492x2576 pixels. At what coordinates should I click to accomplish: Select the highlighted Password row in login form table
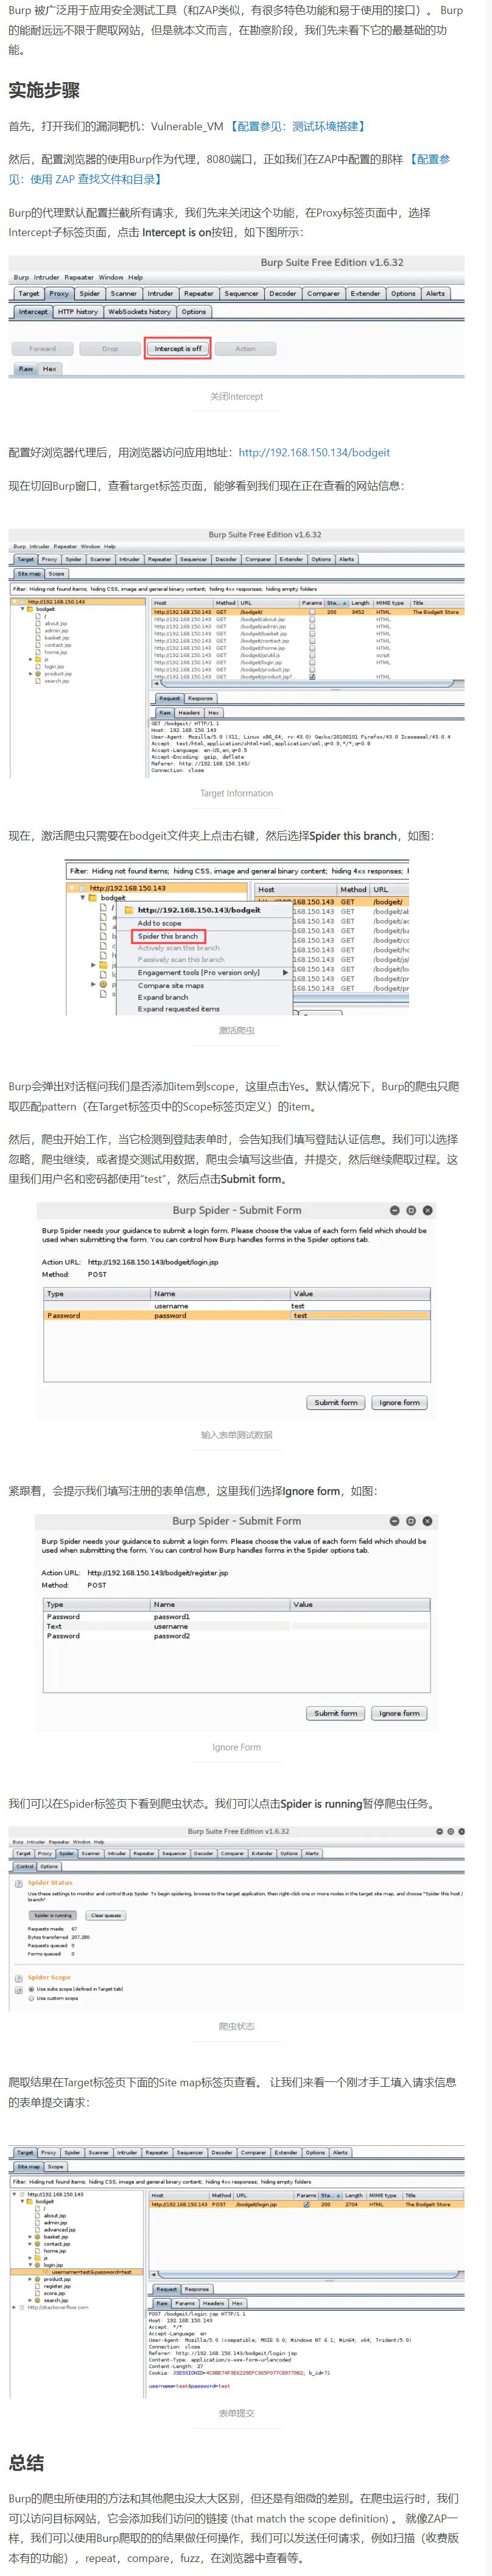[x=237, y=1316]
